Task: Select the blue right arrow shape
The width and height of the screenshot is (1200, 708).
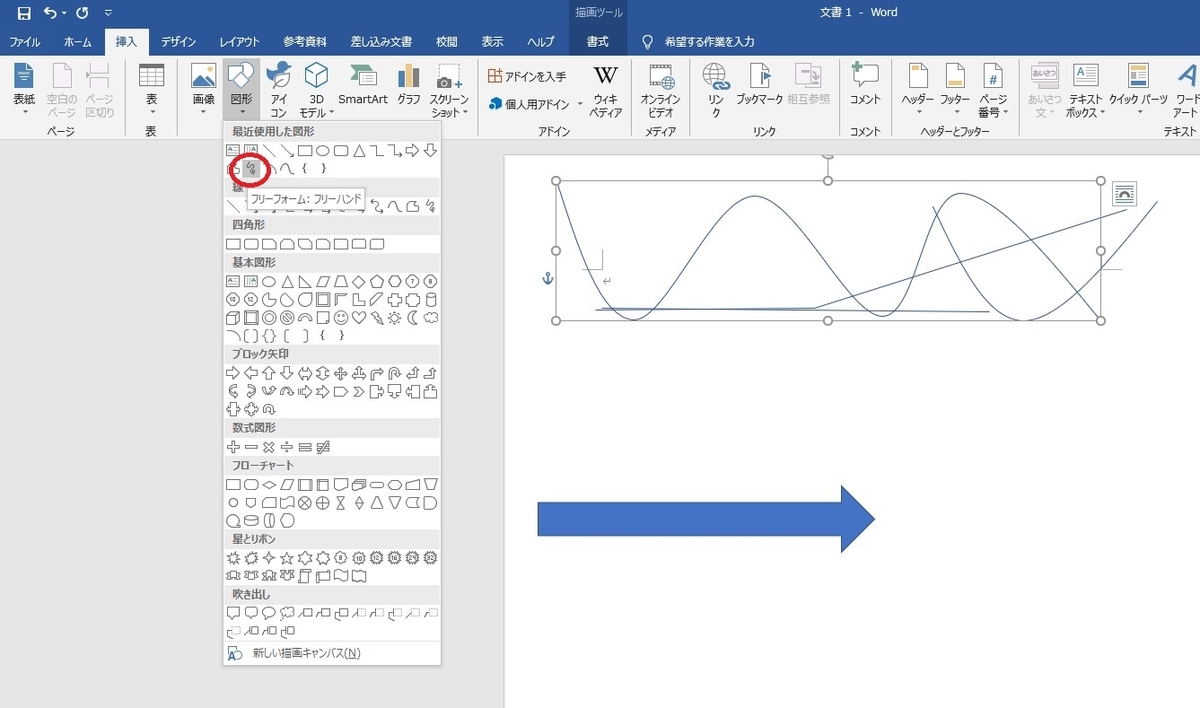Action: [x=707, y=519]
